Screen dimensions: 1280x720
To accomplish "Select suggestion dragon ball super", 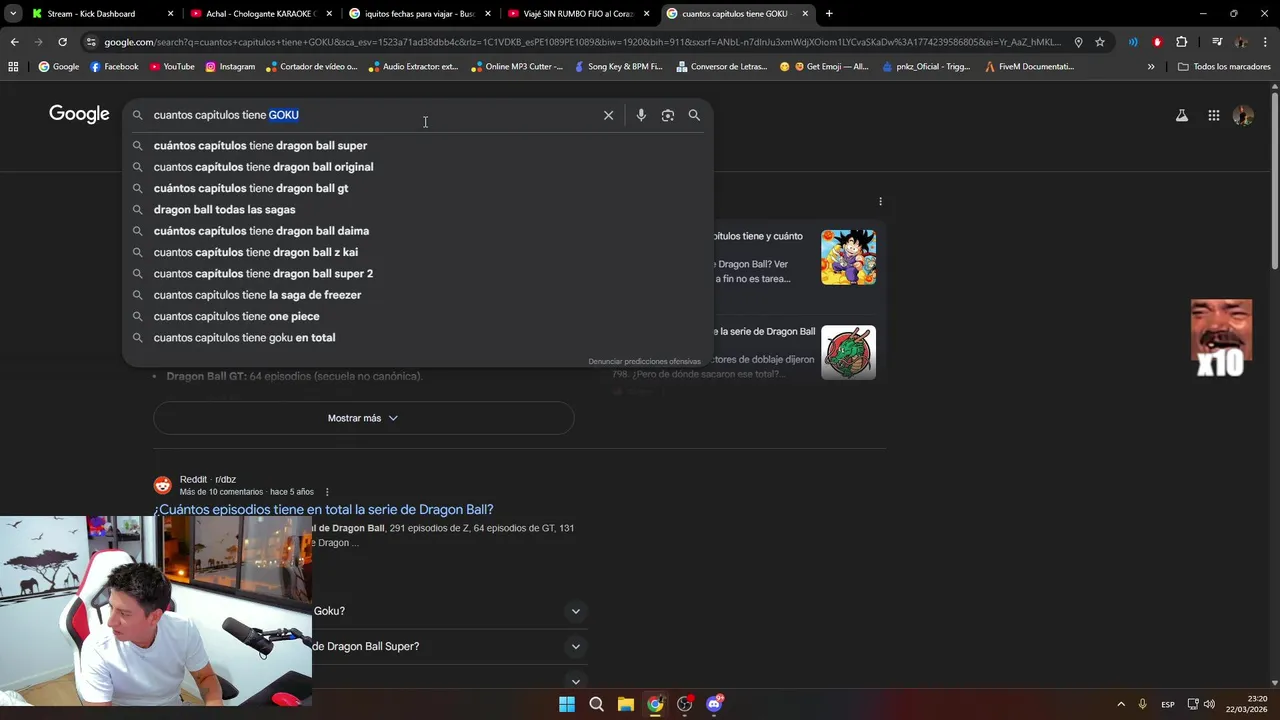I will 418,146.
